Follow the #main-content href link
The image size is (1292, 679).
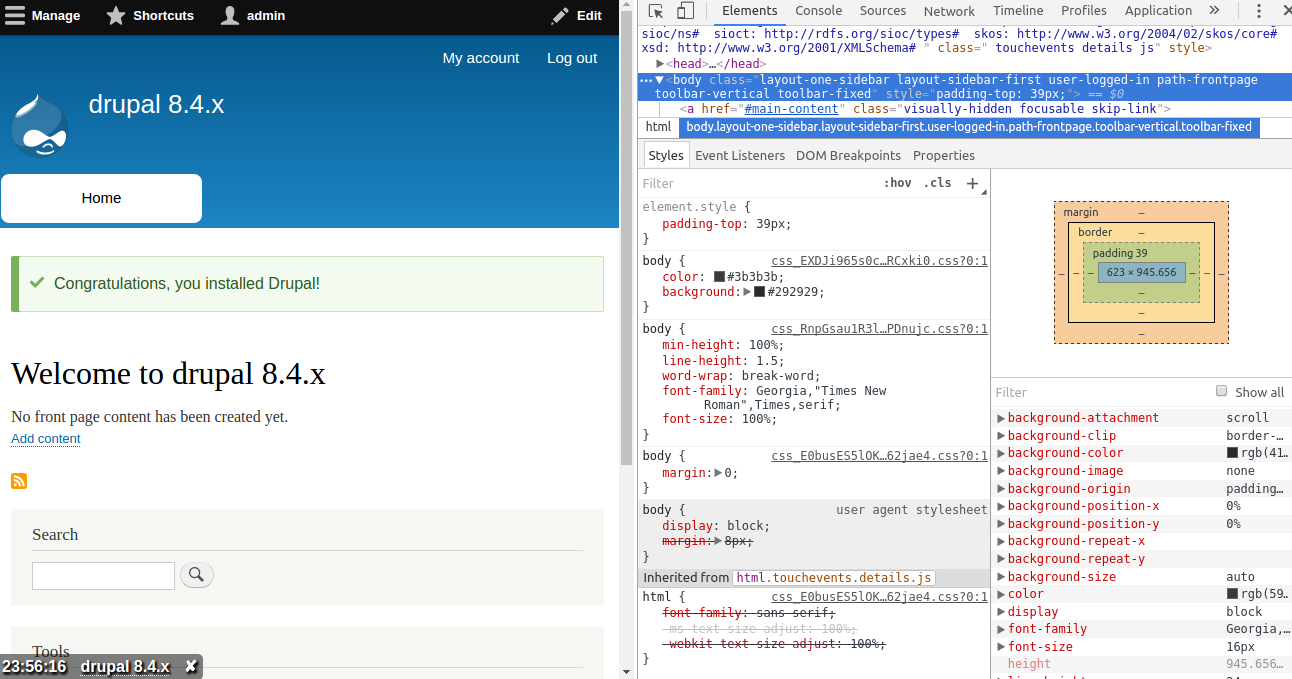click(792, 109)
